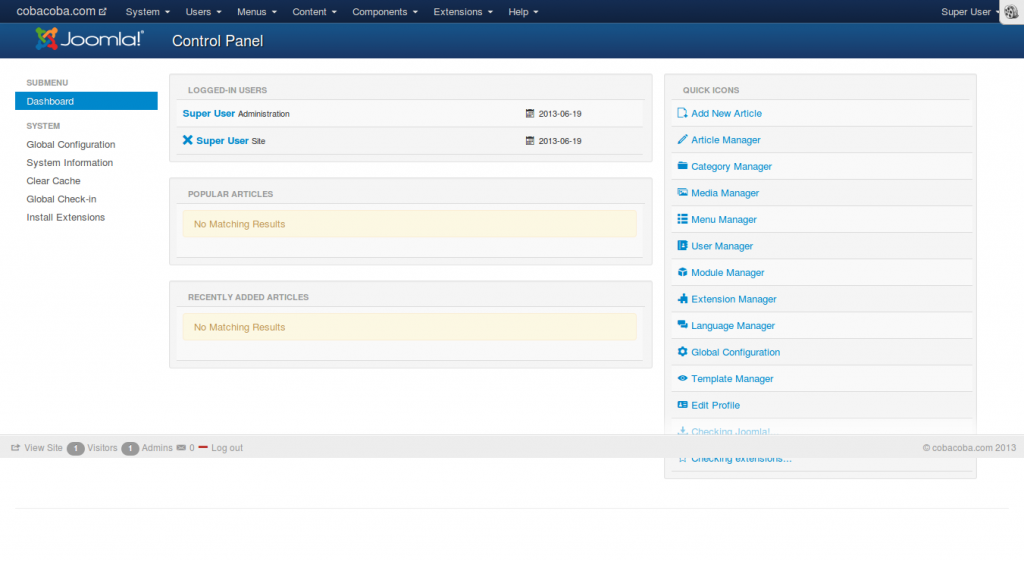Open the Super User account dropdown
This screenshot has width=1024, height=561.
click(970, 12)
